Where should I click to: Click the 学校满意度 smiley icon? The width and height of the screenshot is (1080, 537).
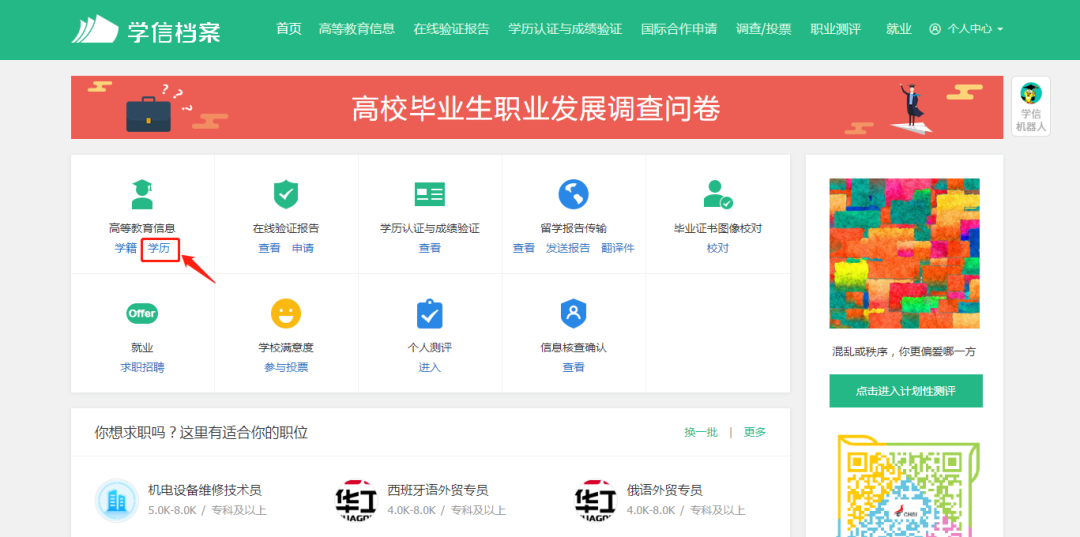click(x=286, y=313)
